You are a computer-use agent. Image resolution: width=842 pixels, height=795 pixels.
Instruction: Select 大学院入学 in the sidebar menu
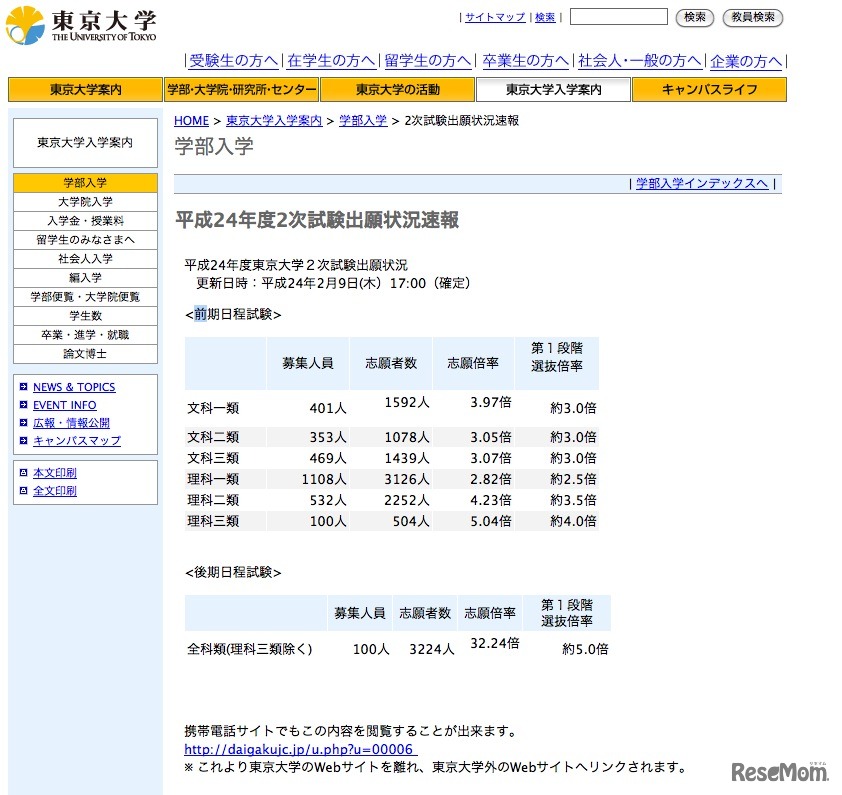(x=85, y=202)
